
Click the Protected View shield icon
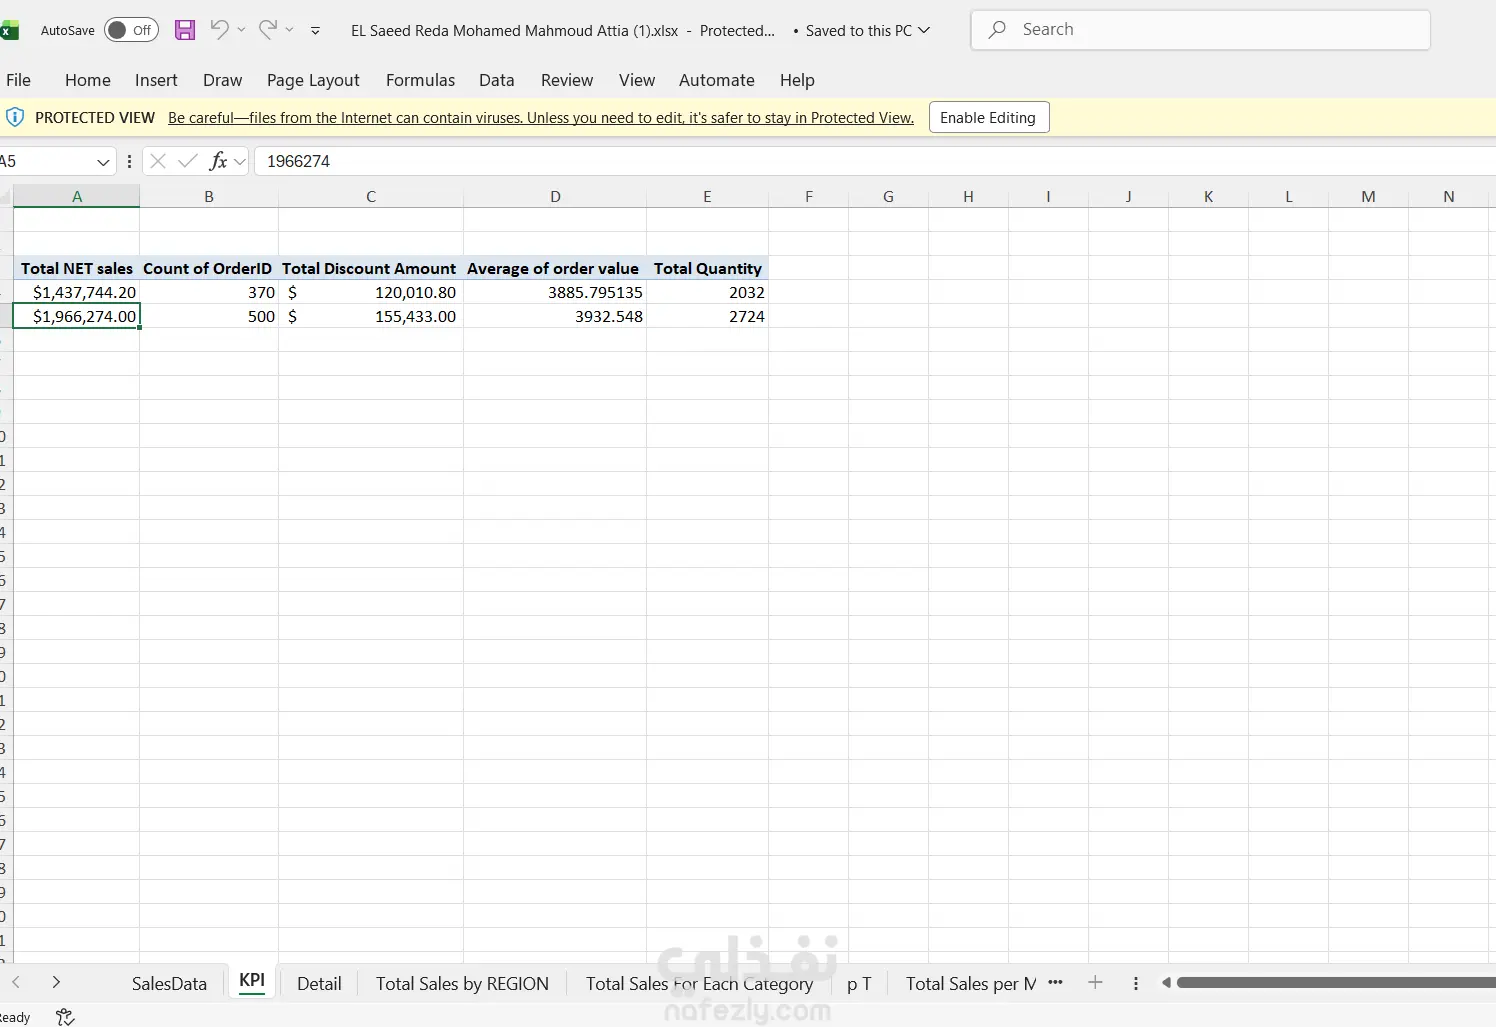point(15,117)
